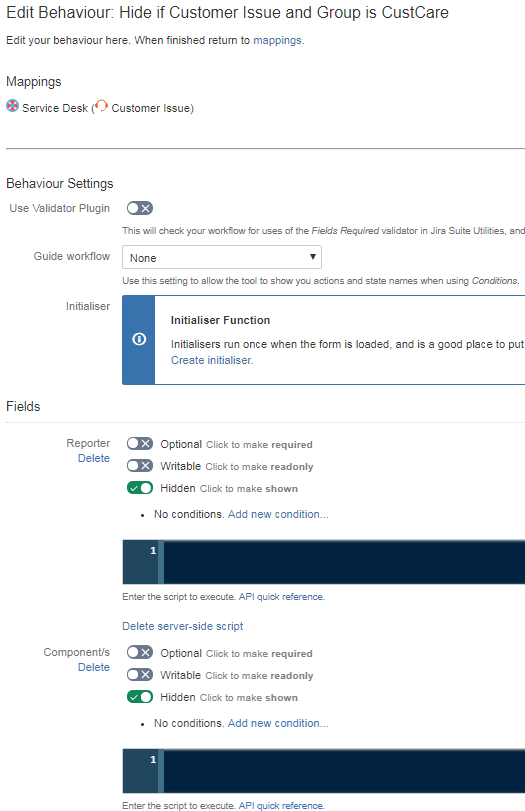Click the Reporter field label
Image resolution: width=525 pixels, height=811 pixels.
(88, 443)
